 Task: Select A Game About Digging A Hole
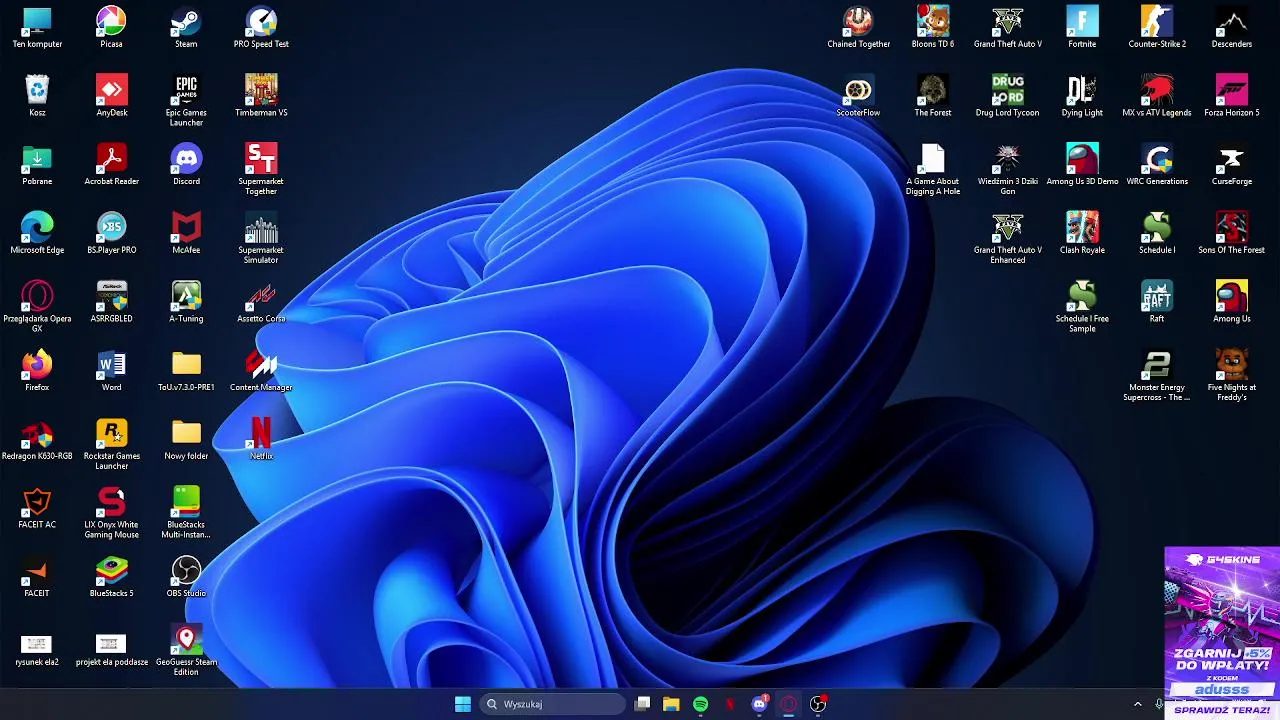coord(933,170)
